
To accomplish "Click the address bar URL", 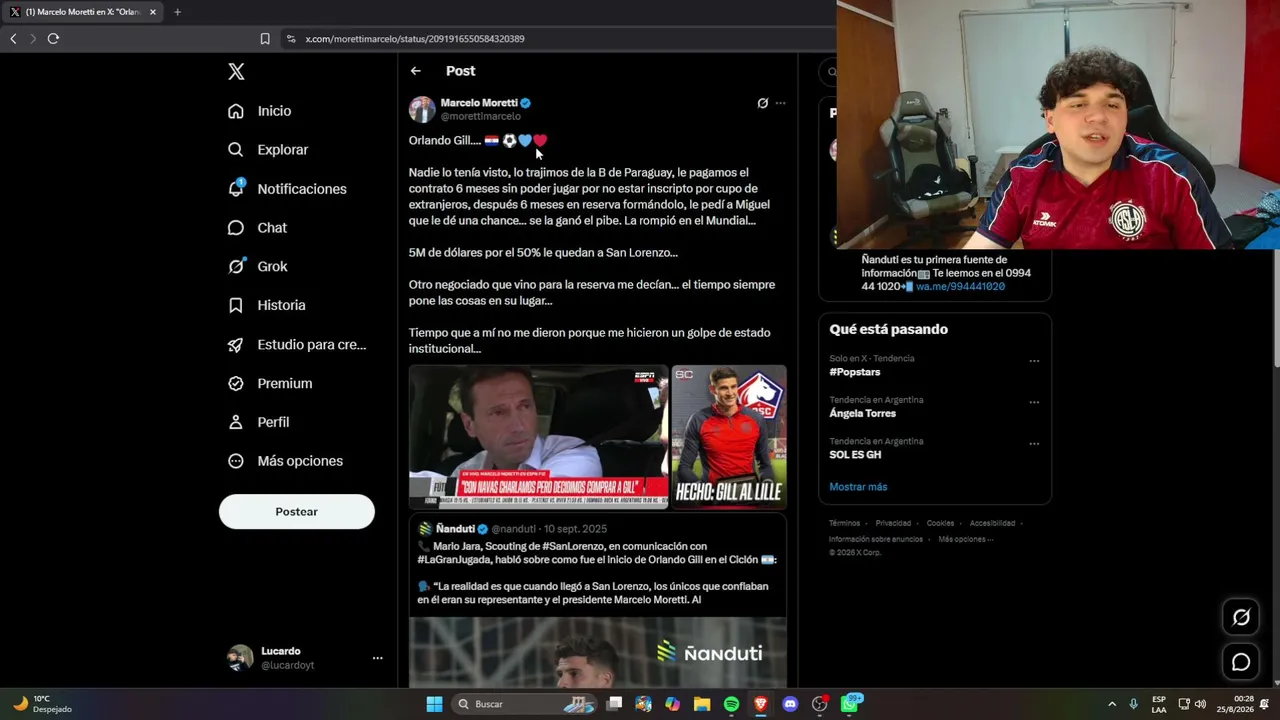I will click(x=415, y=39).
